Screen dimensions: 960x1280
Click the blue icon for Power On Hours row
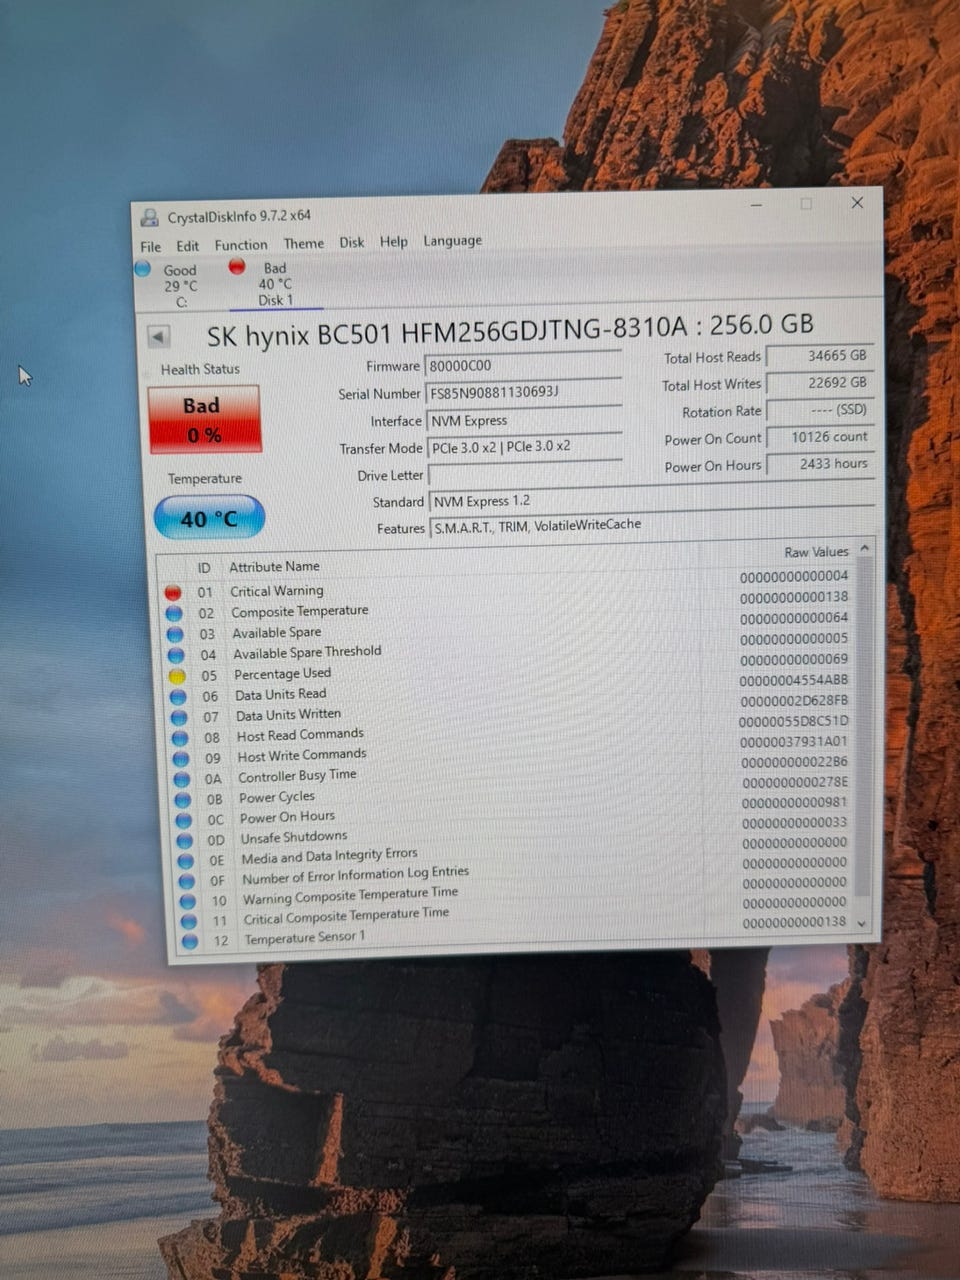pos(184,820)
